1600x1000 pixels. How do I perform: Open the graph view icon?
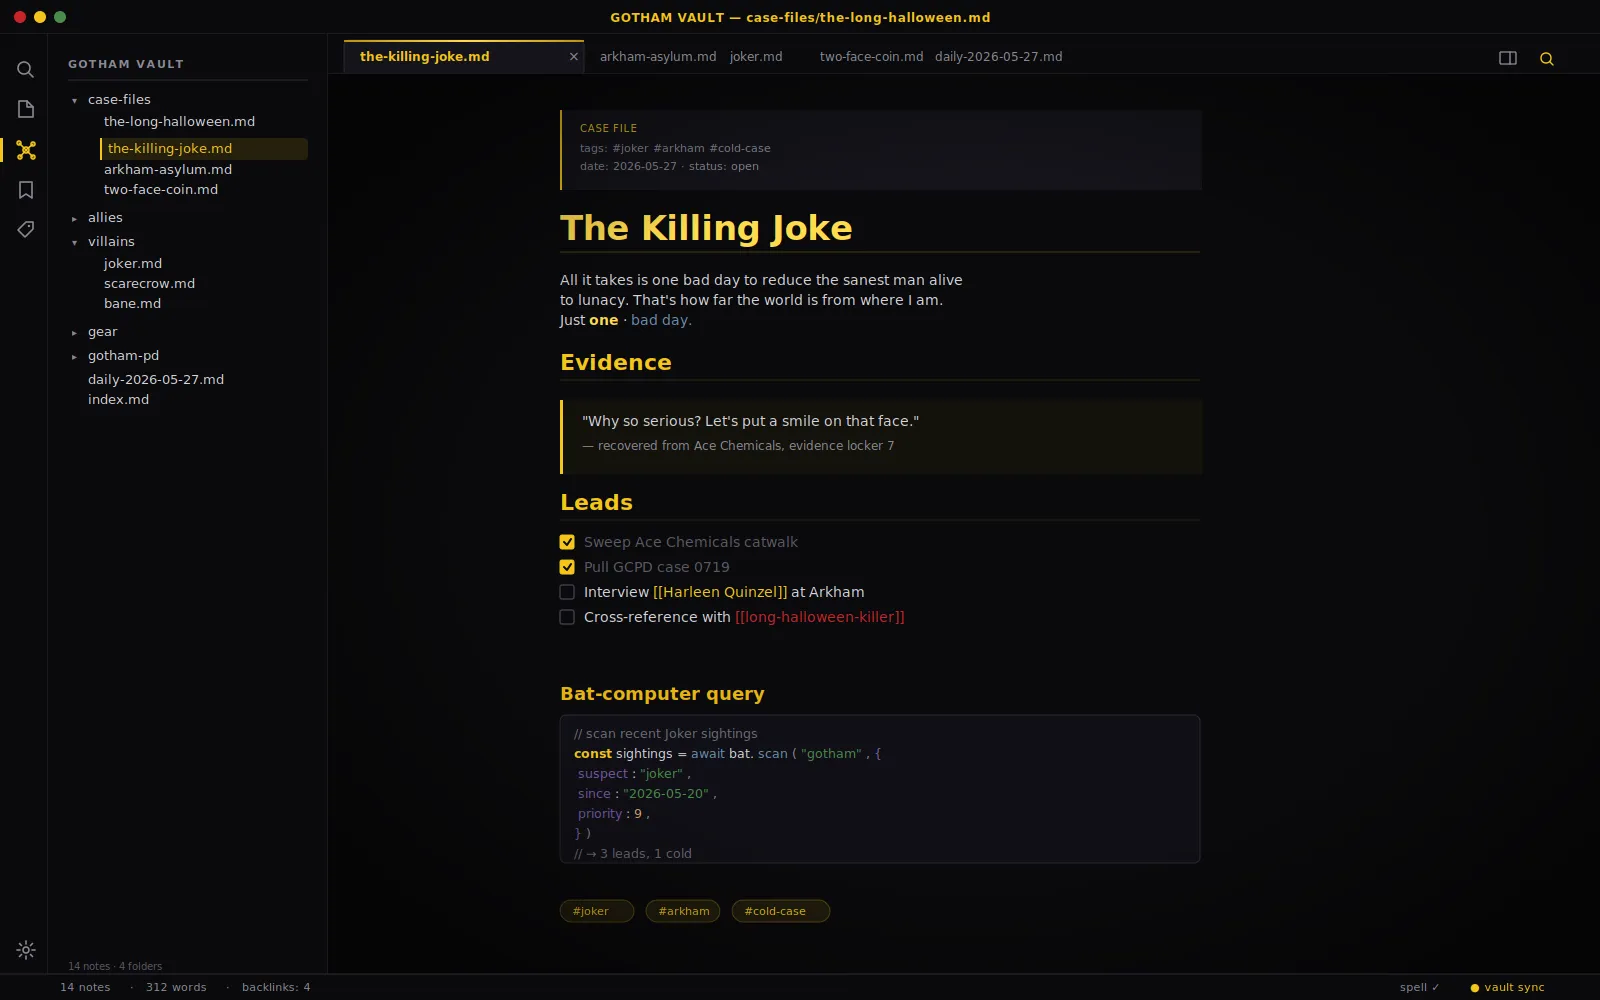pos(26,150)
